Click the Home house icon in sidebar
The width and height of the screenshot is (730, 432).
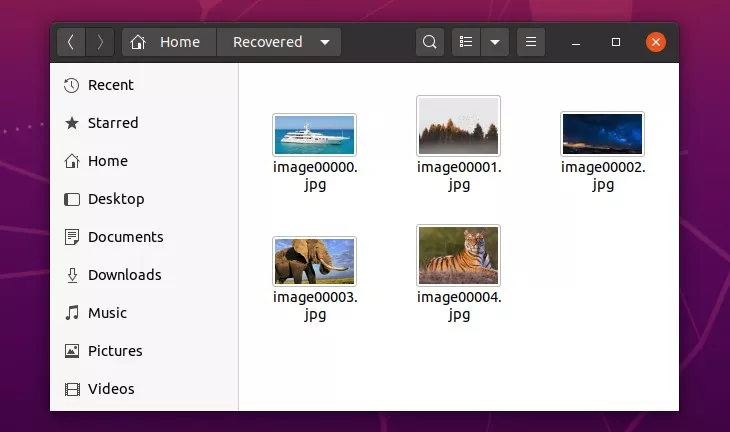(x=72, y=161)
